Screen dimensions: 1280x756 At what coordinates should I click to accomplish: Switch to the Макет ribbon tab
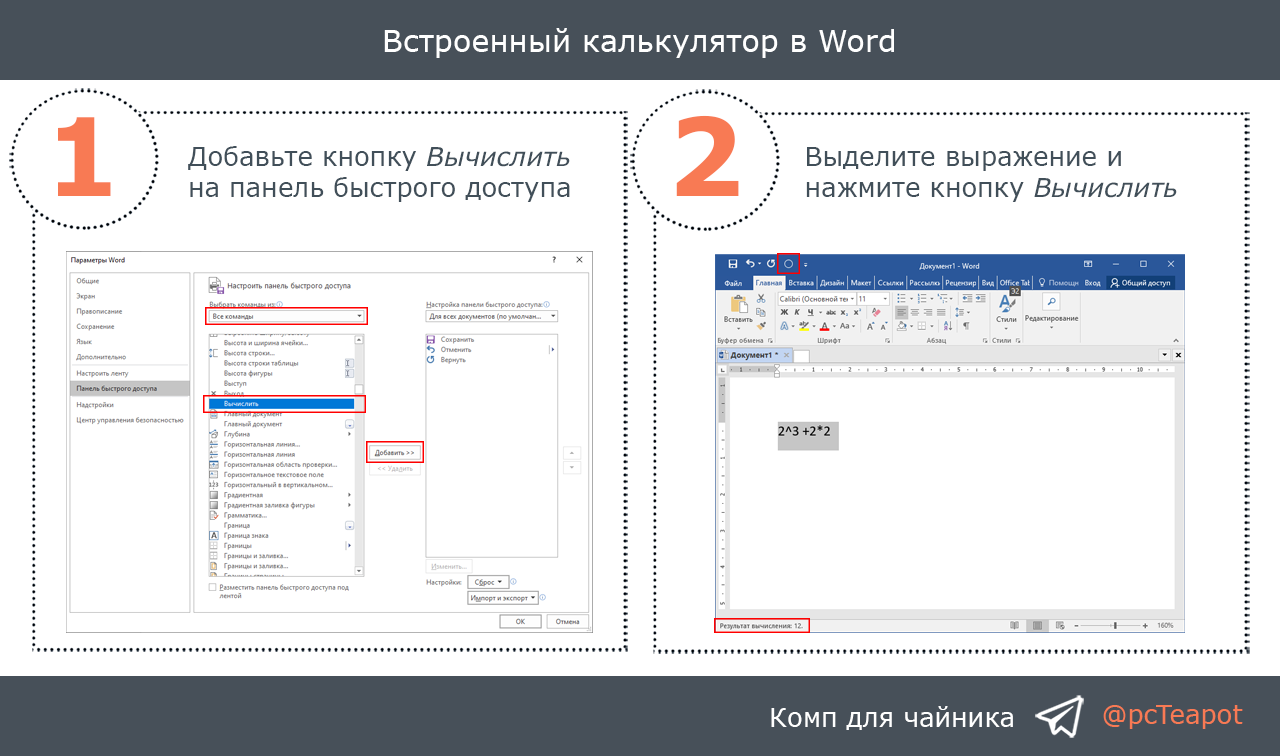click(x=861, y=283)
